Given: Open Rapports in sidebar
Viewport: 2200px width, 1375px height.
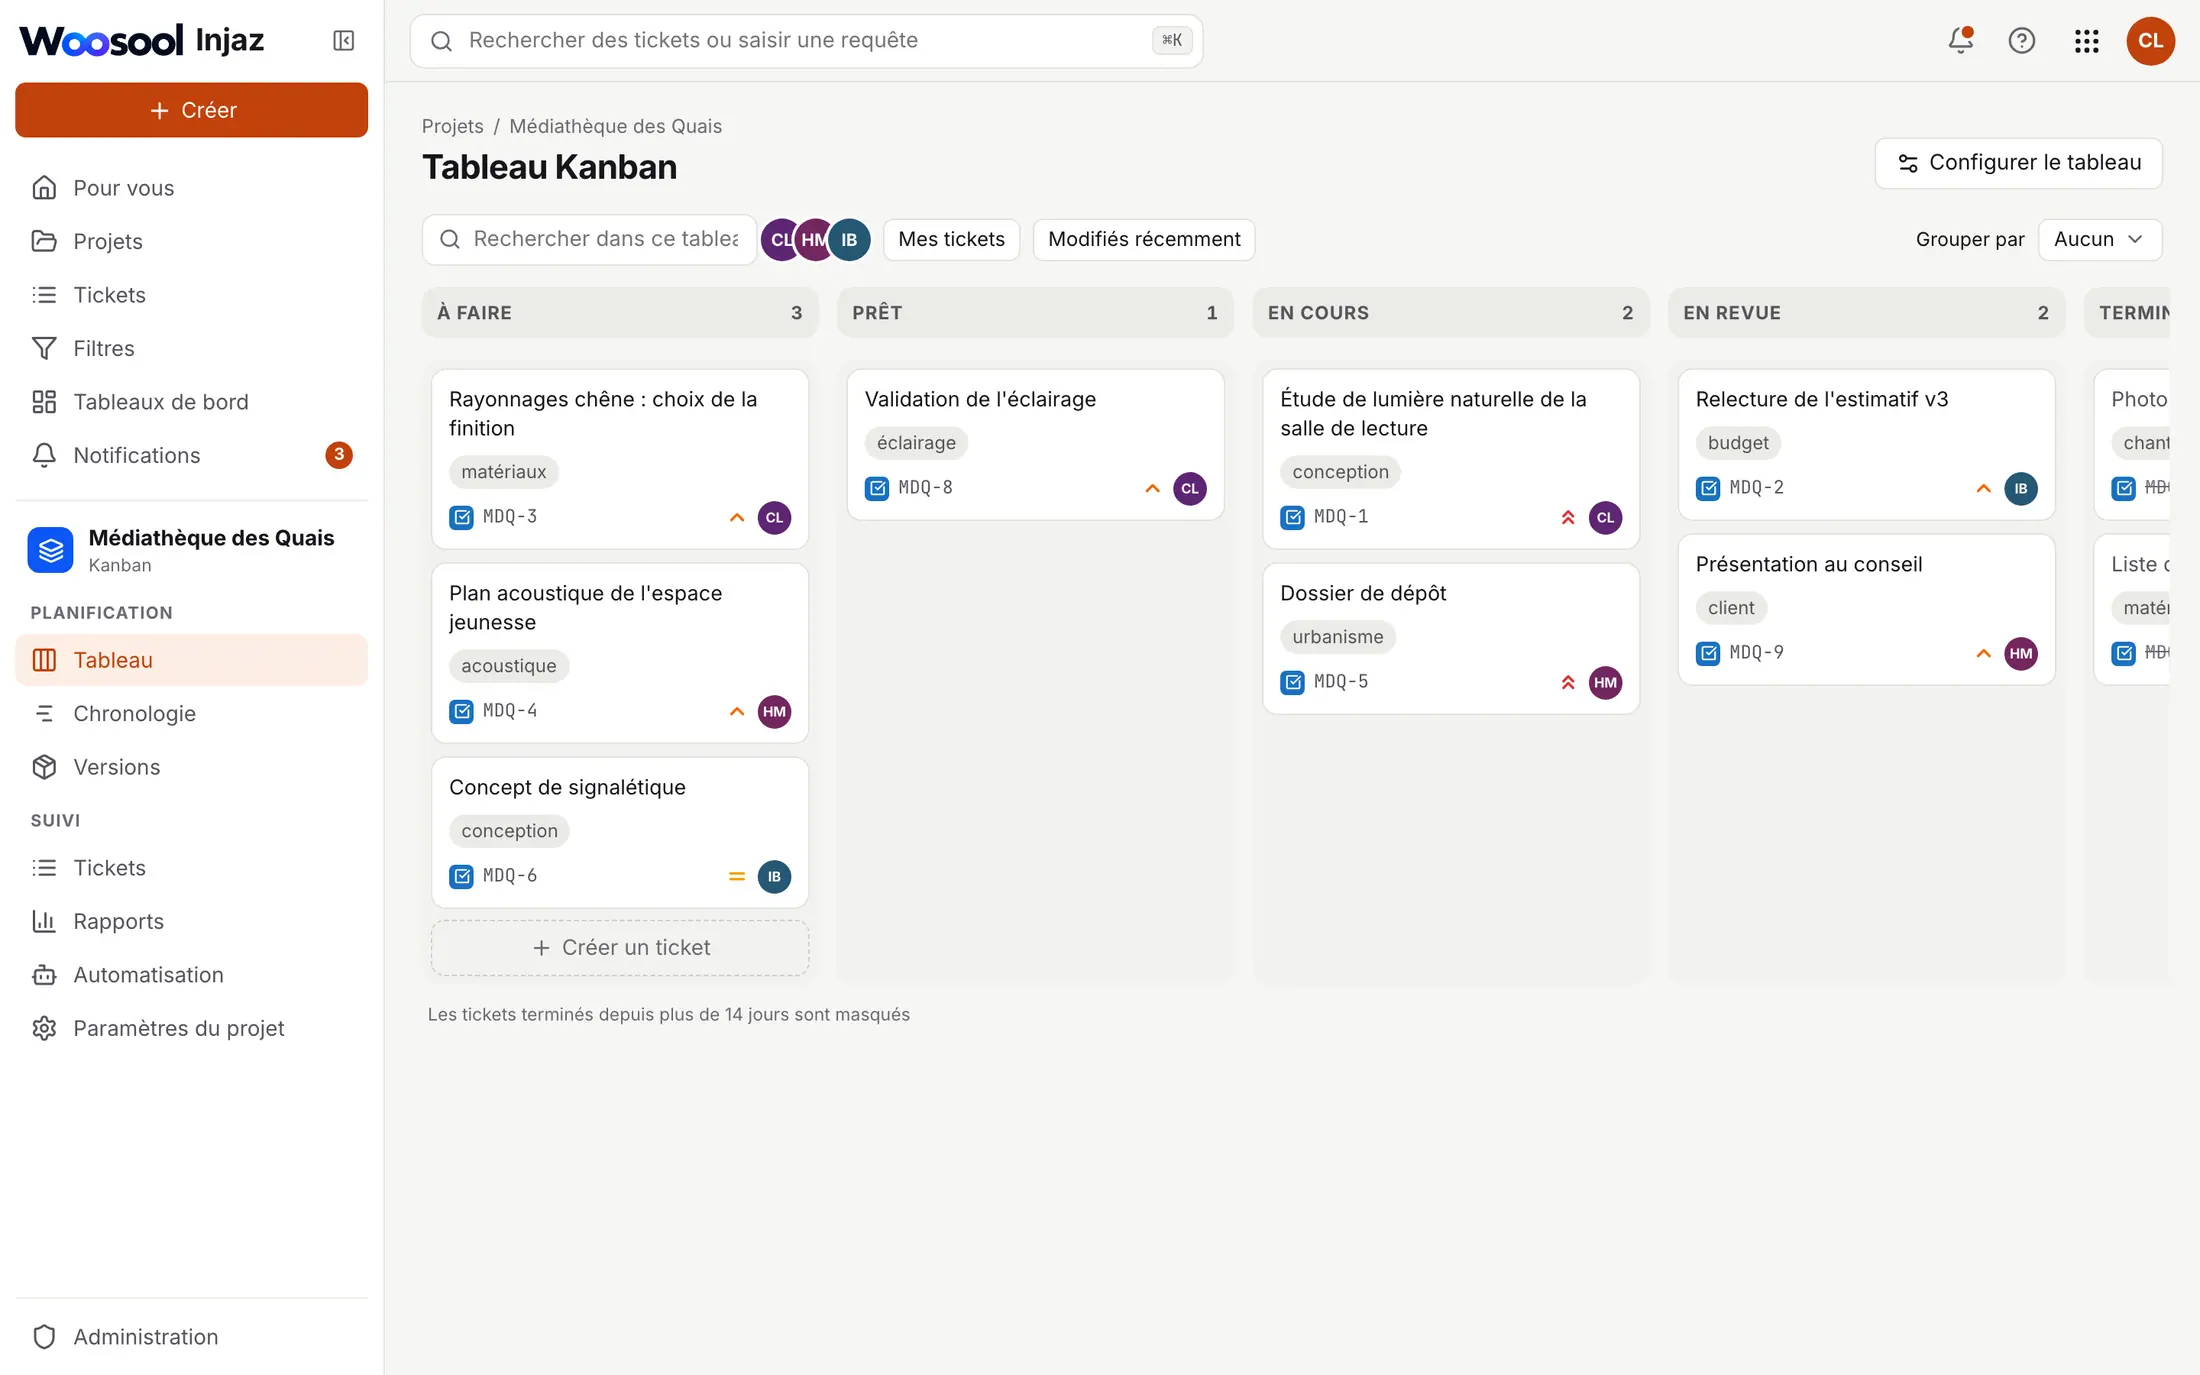Looking at the screenshot, I should 192,922.
